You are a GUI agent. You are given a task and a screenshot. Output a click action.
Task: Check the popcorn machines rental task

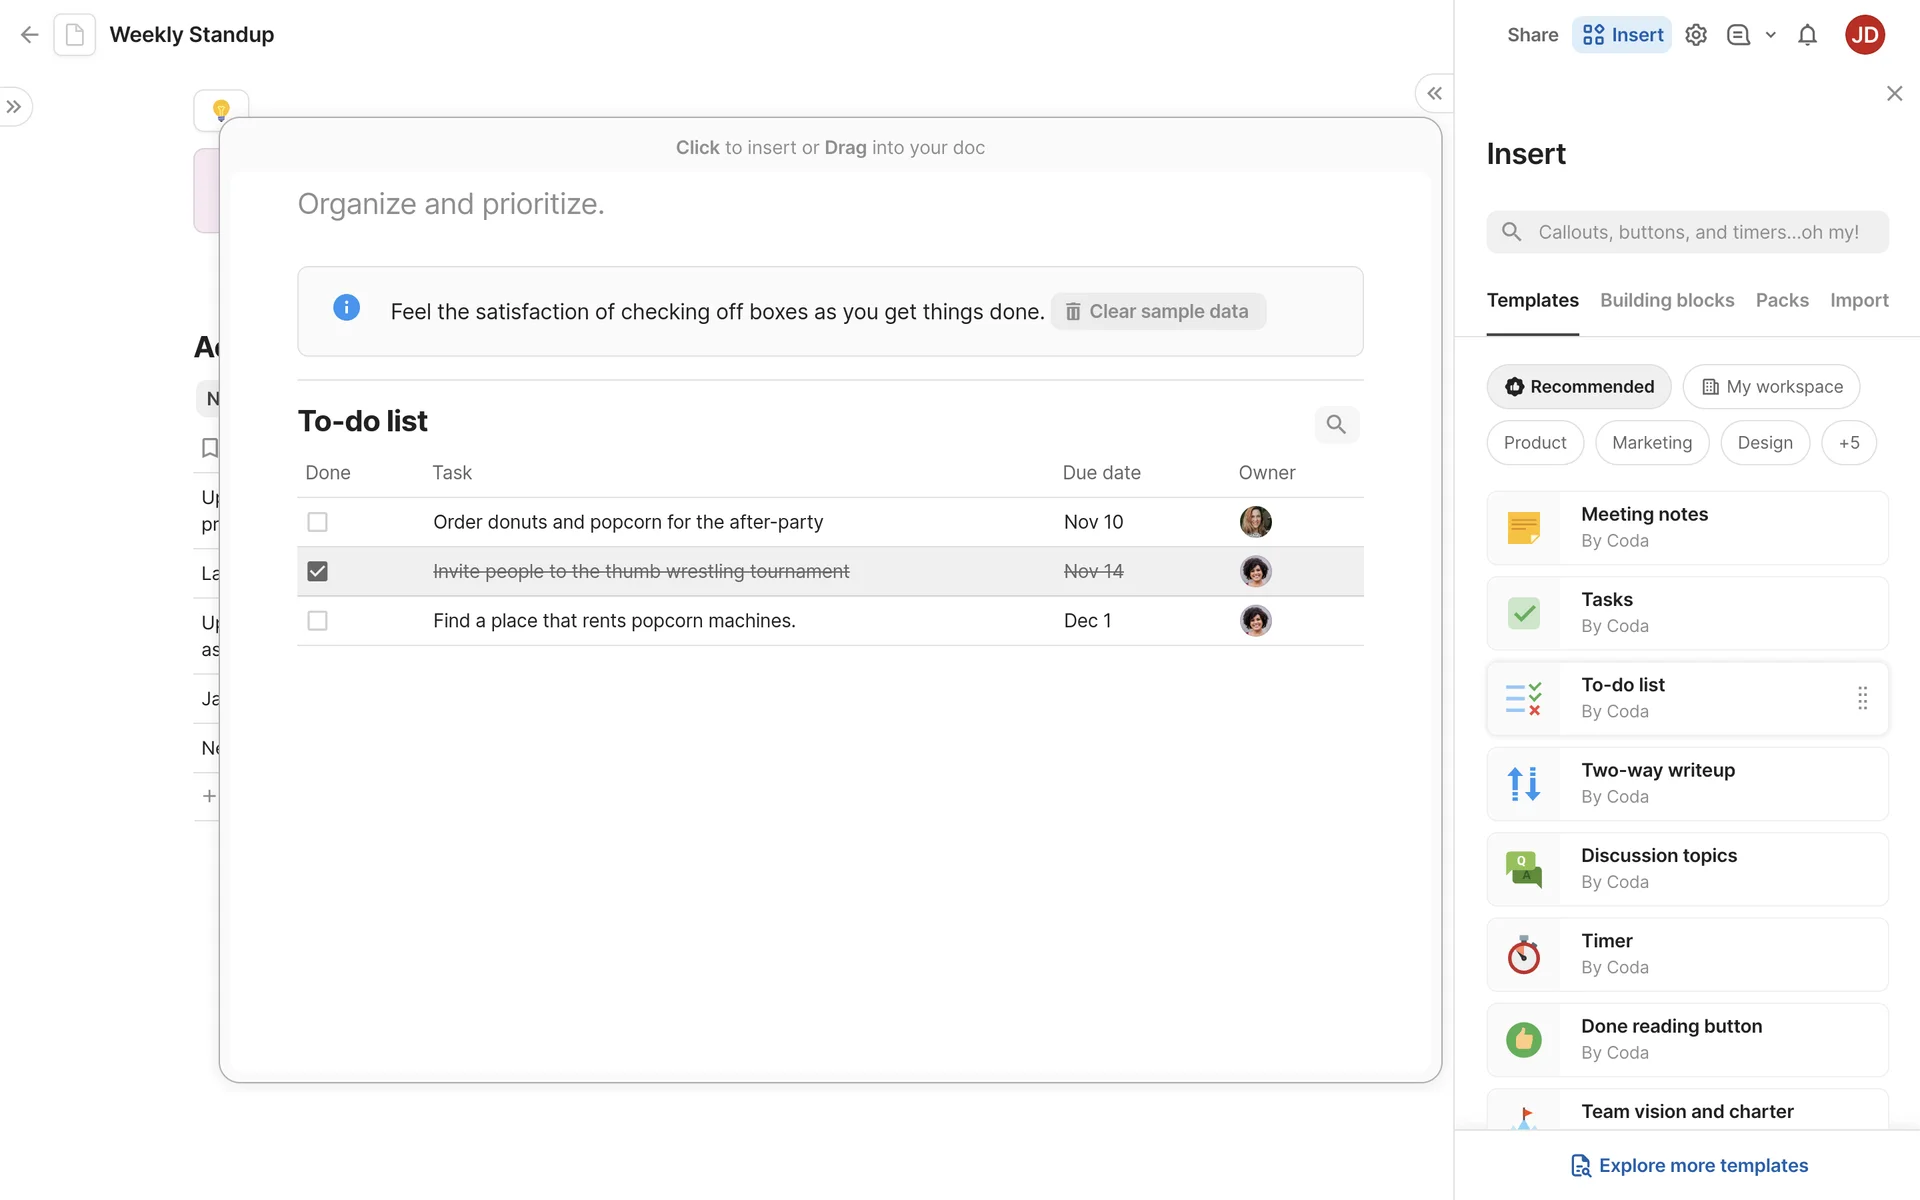[317, 621]
